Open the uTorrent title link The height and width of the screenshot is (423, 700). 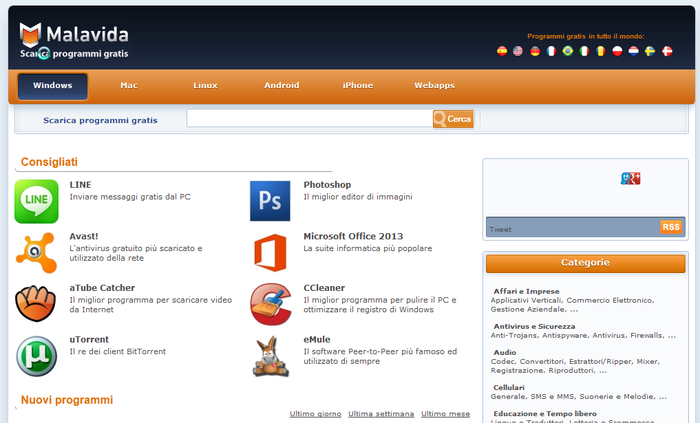click(89, 340)
